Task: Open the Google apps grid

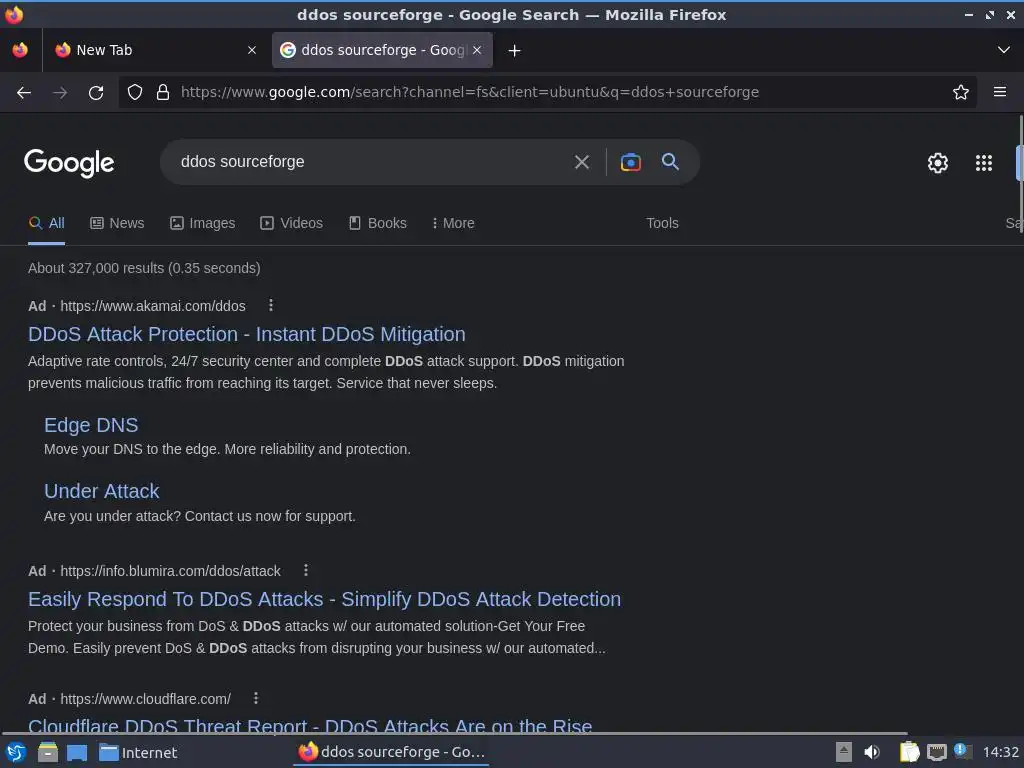Action: click(x=984, y=163)
